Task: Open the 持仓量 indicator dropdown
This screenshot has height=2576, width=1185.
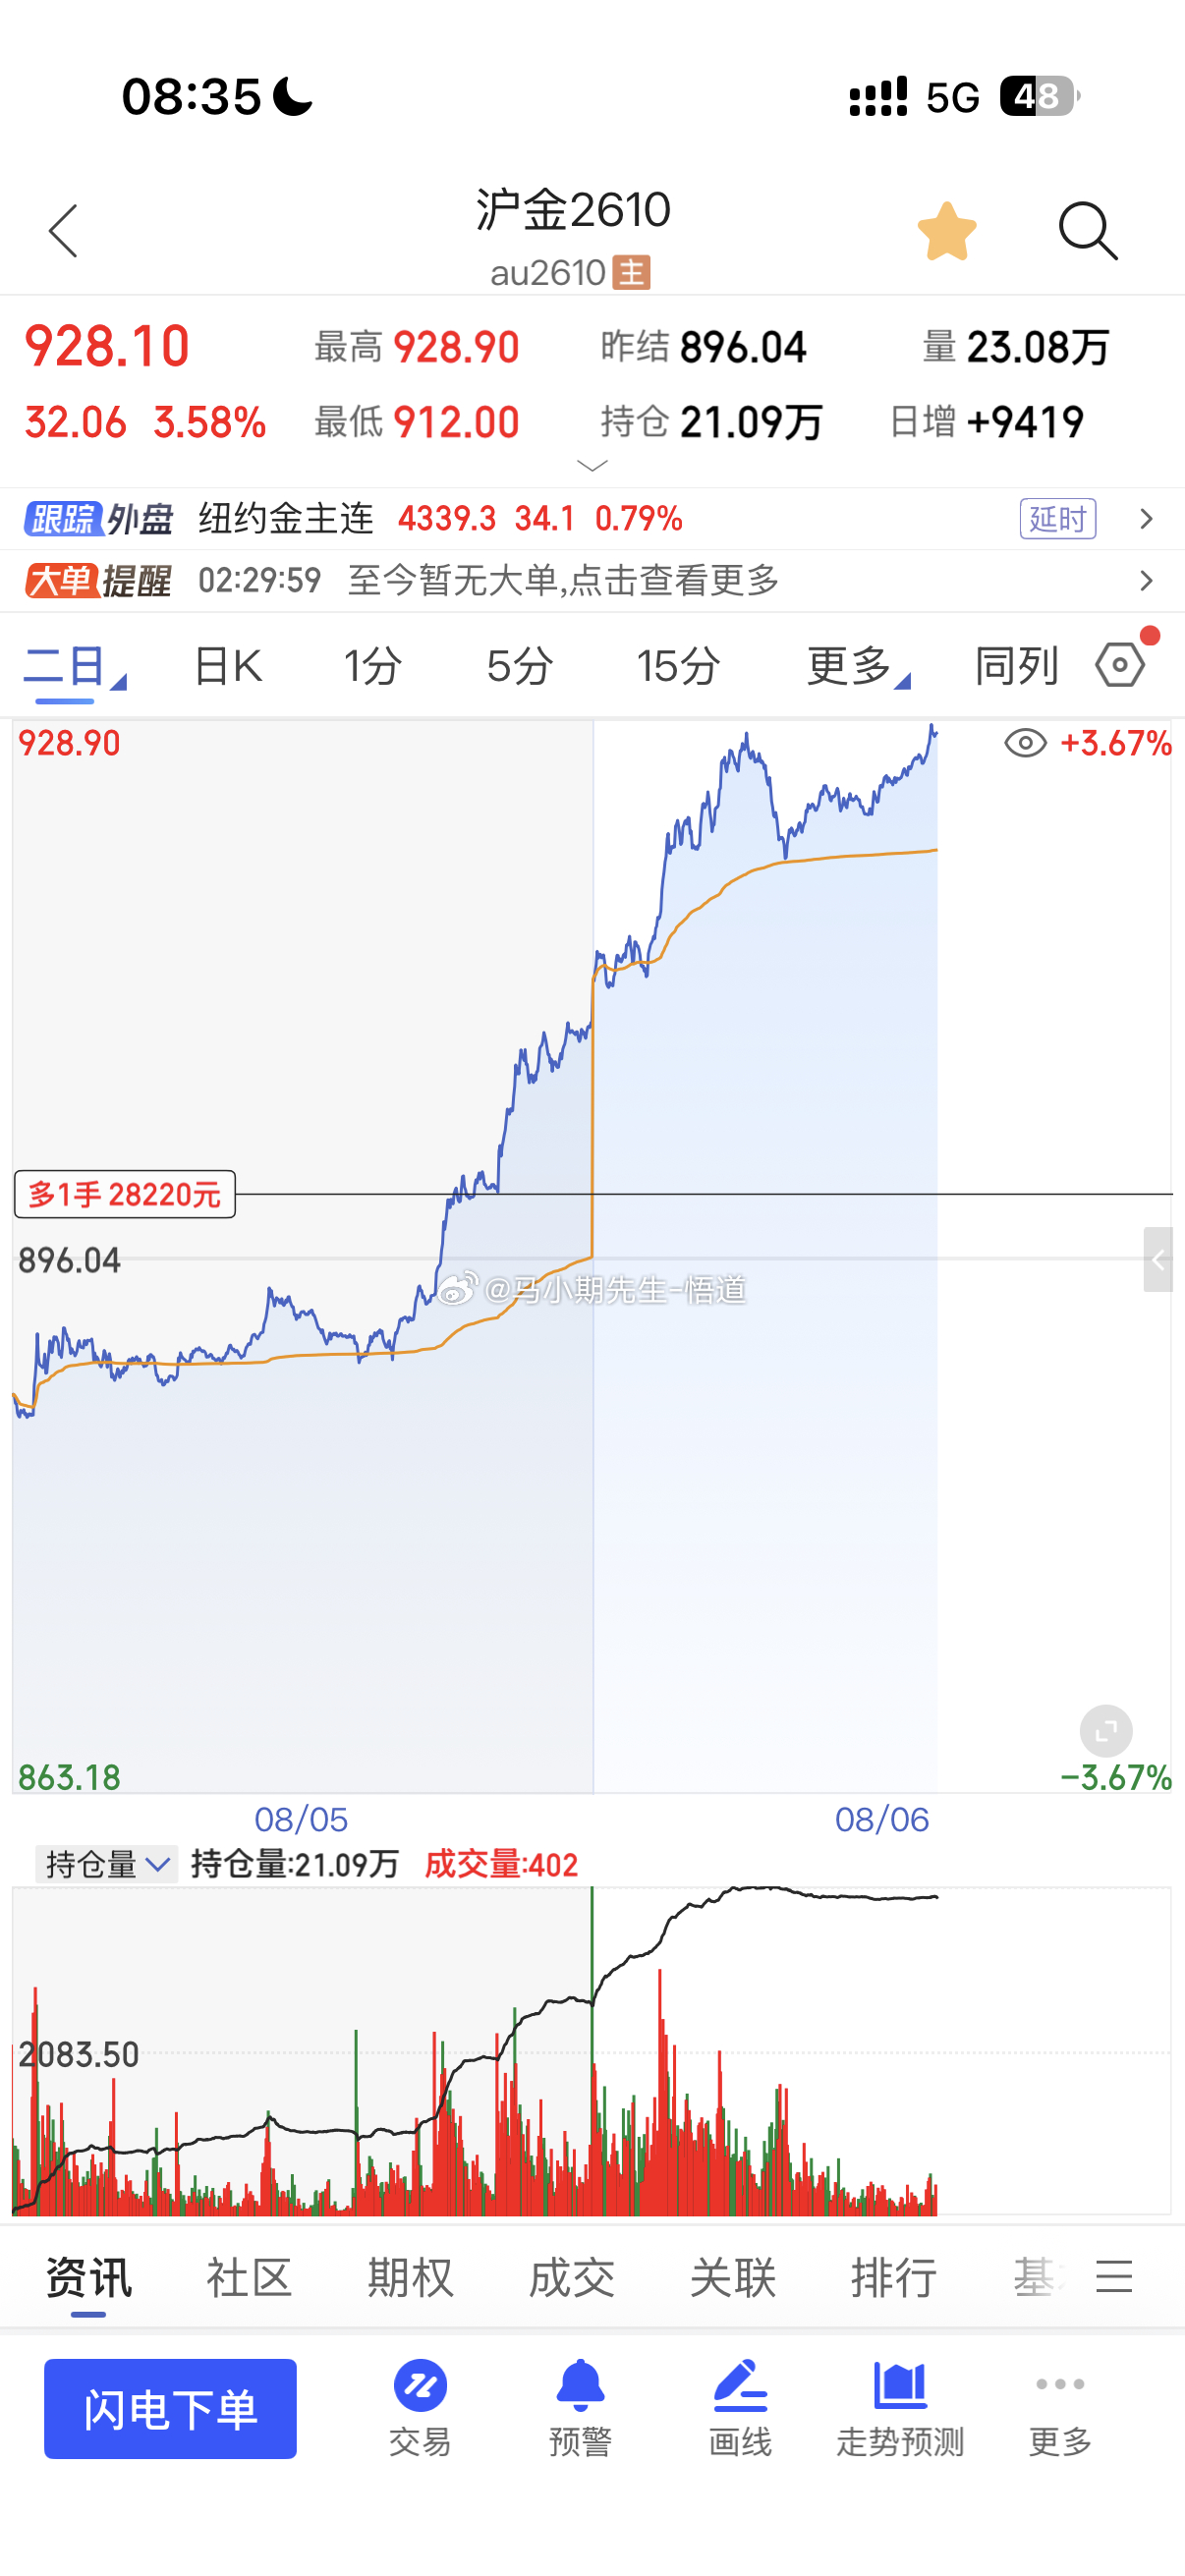Action: tap(106, 1864)
